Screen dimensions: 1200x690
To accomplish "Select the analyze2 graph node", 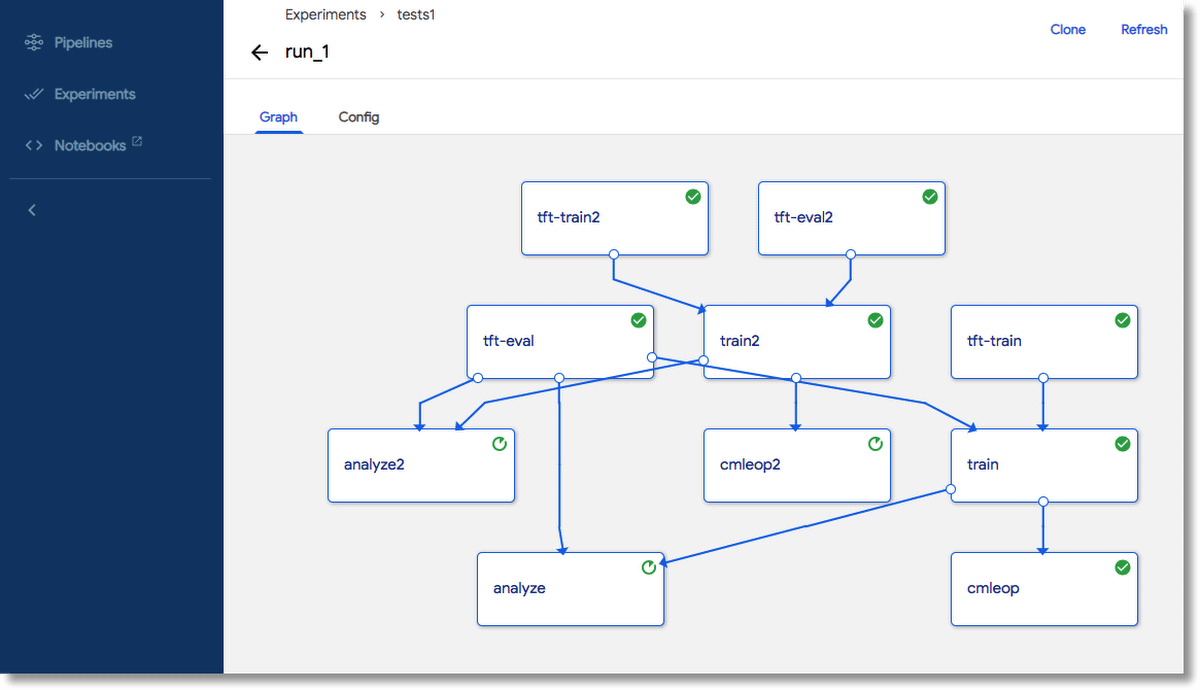I will pyautogui.click(x=421, y=466).
